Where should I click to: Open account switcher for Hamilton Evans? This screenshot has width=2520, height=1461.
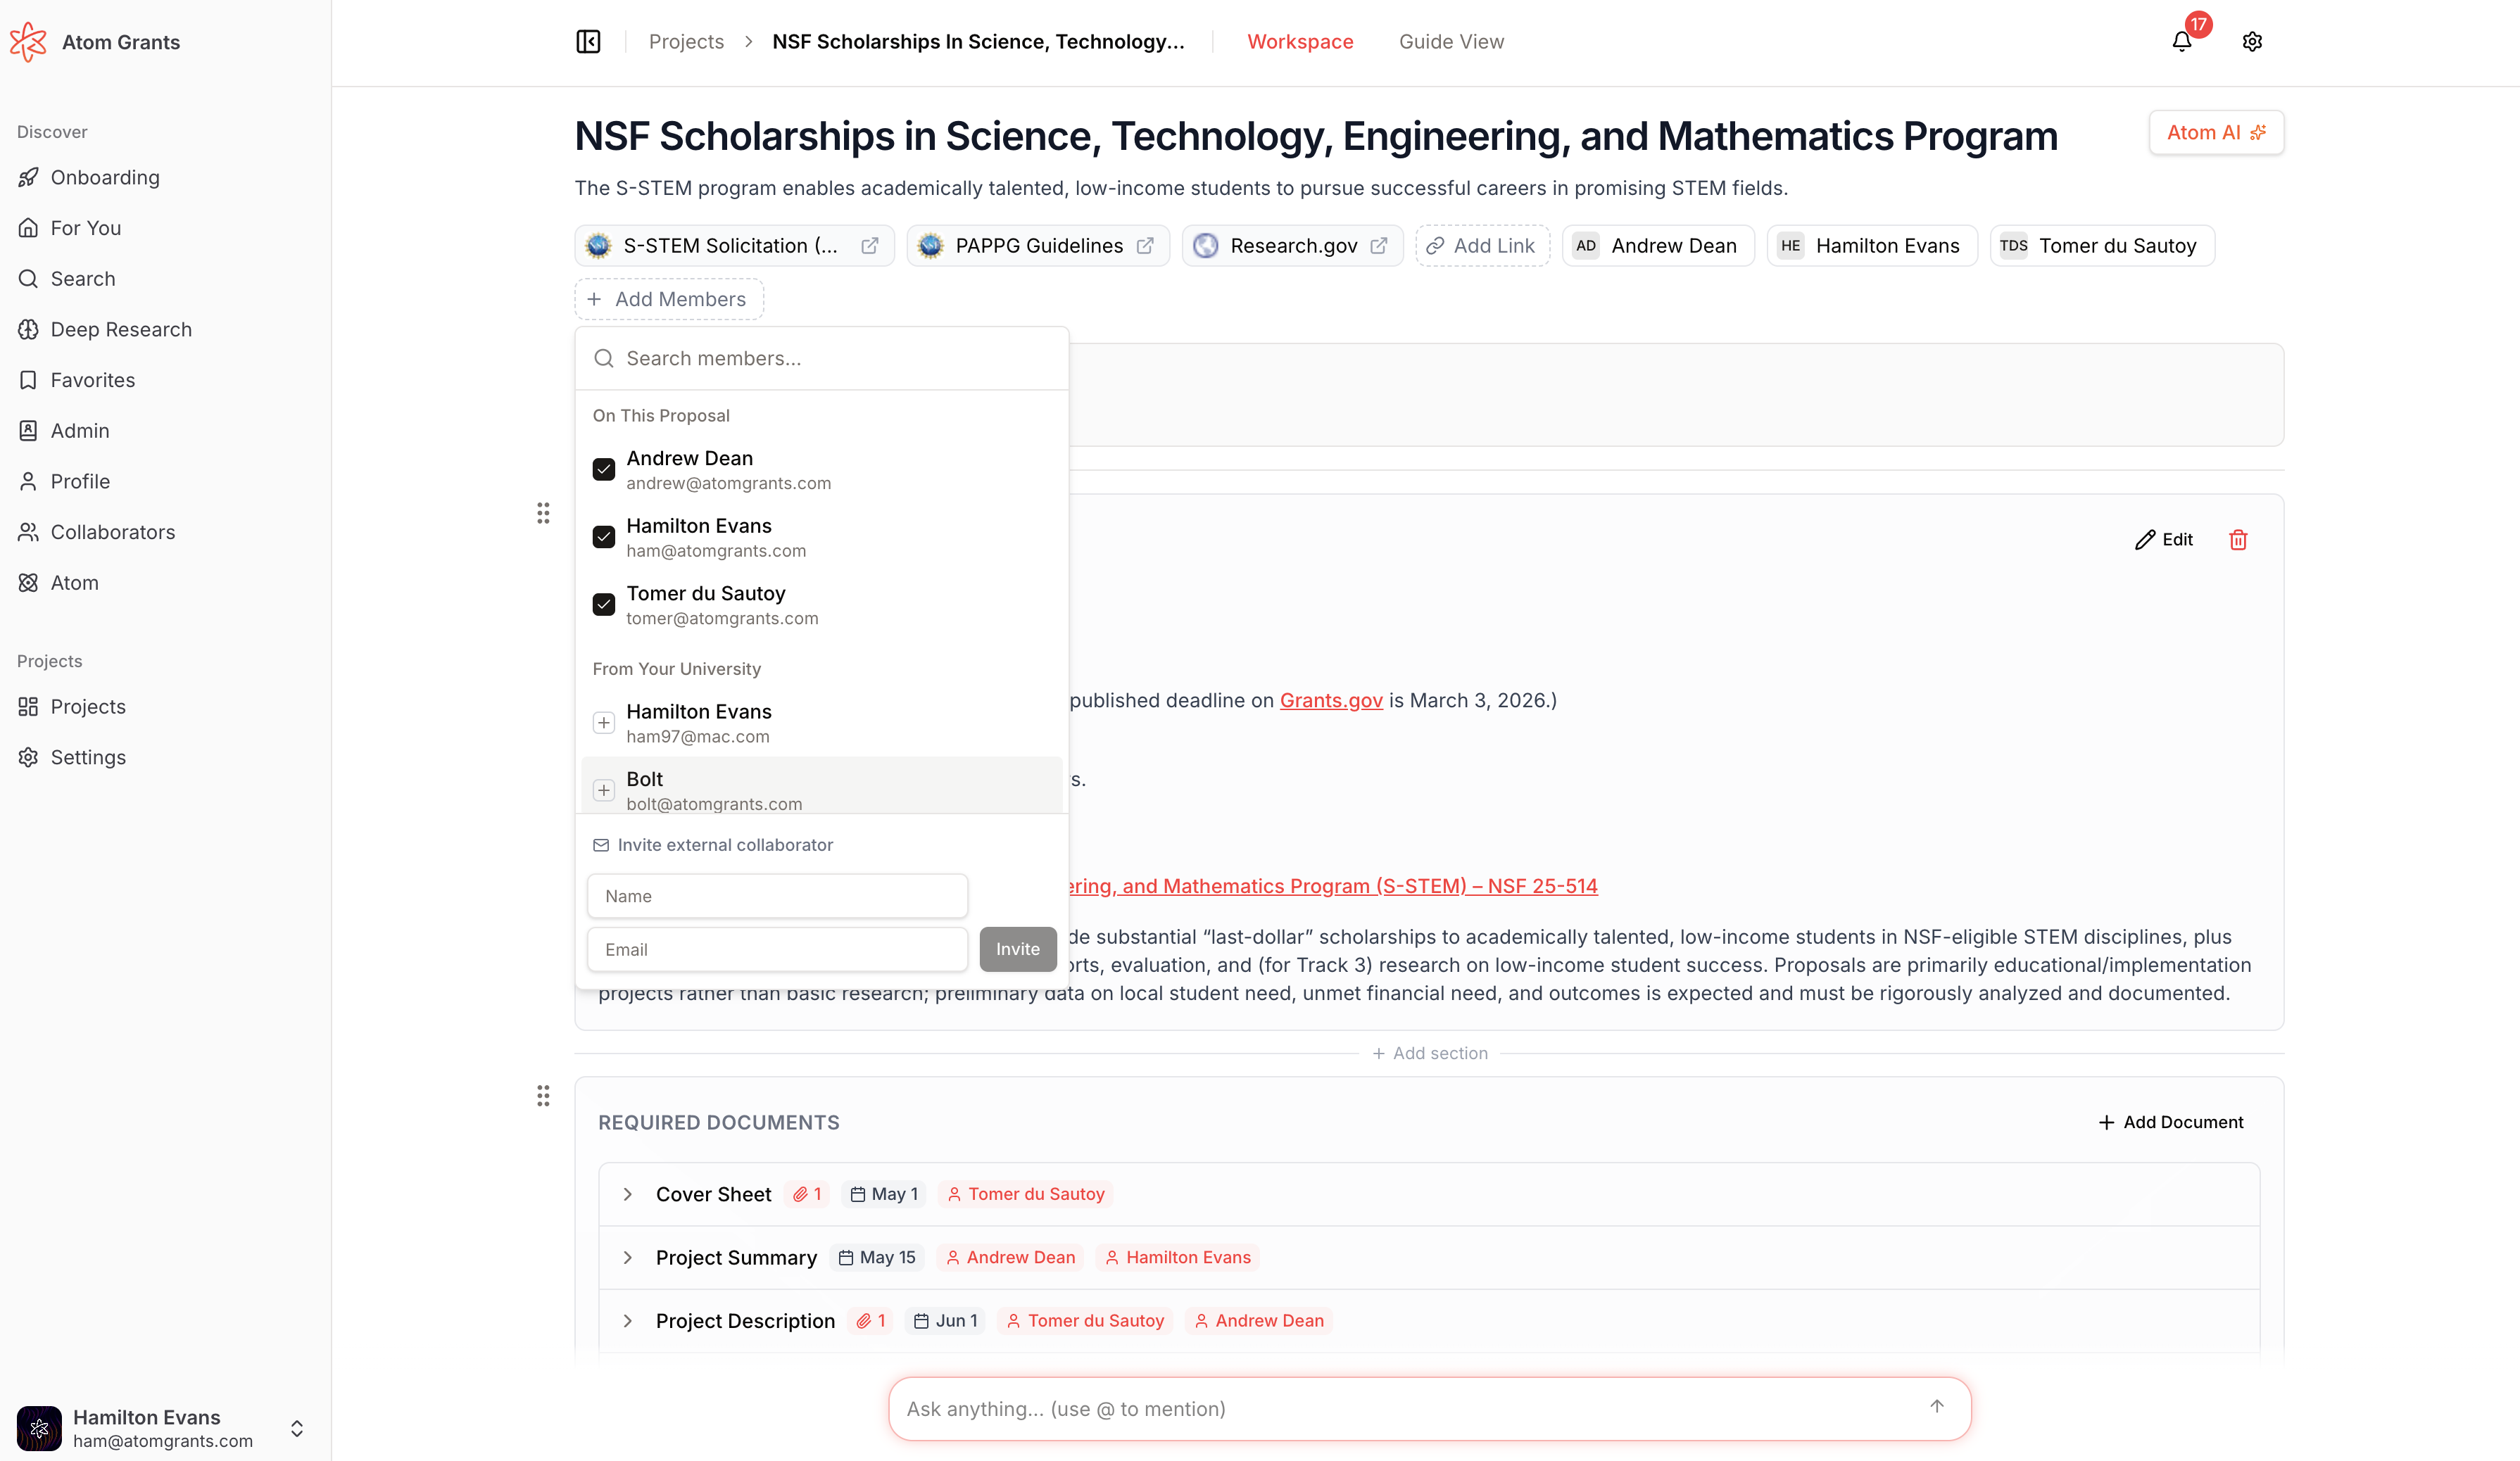click(x=296, y=1428)
